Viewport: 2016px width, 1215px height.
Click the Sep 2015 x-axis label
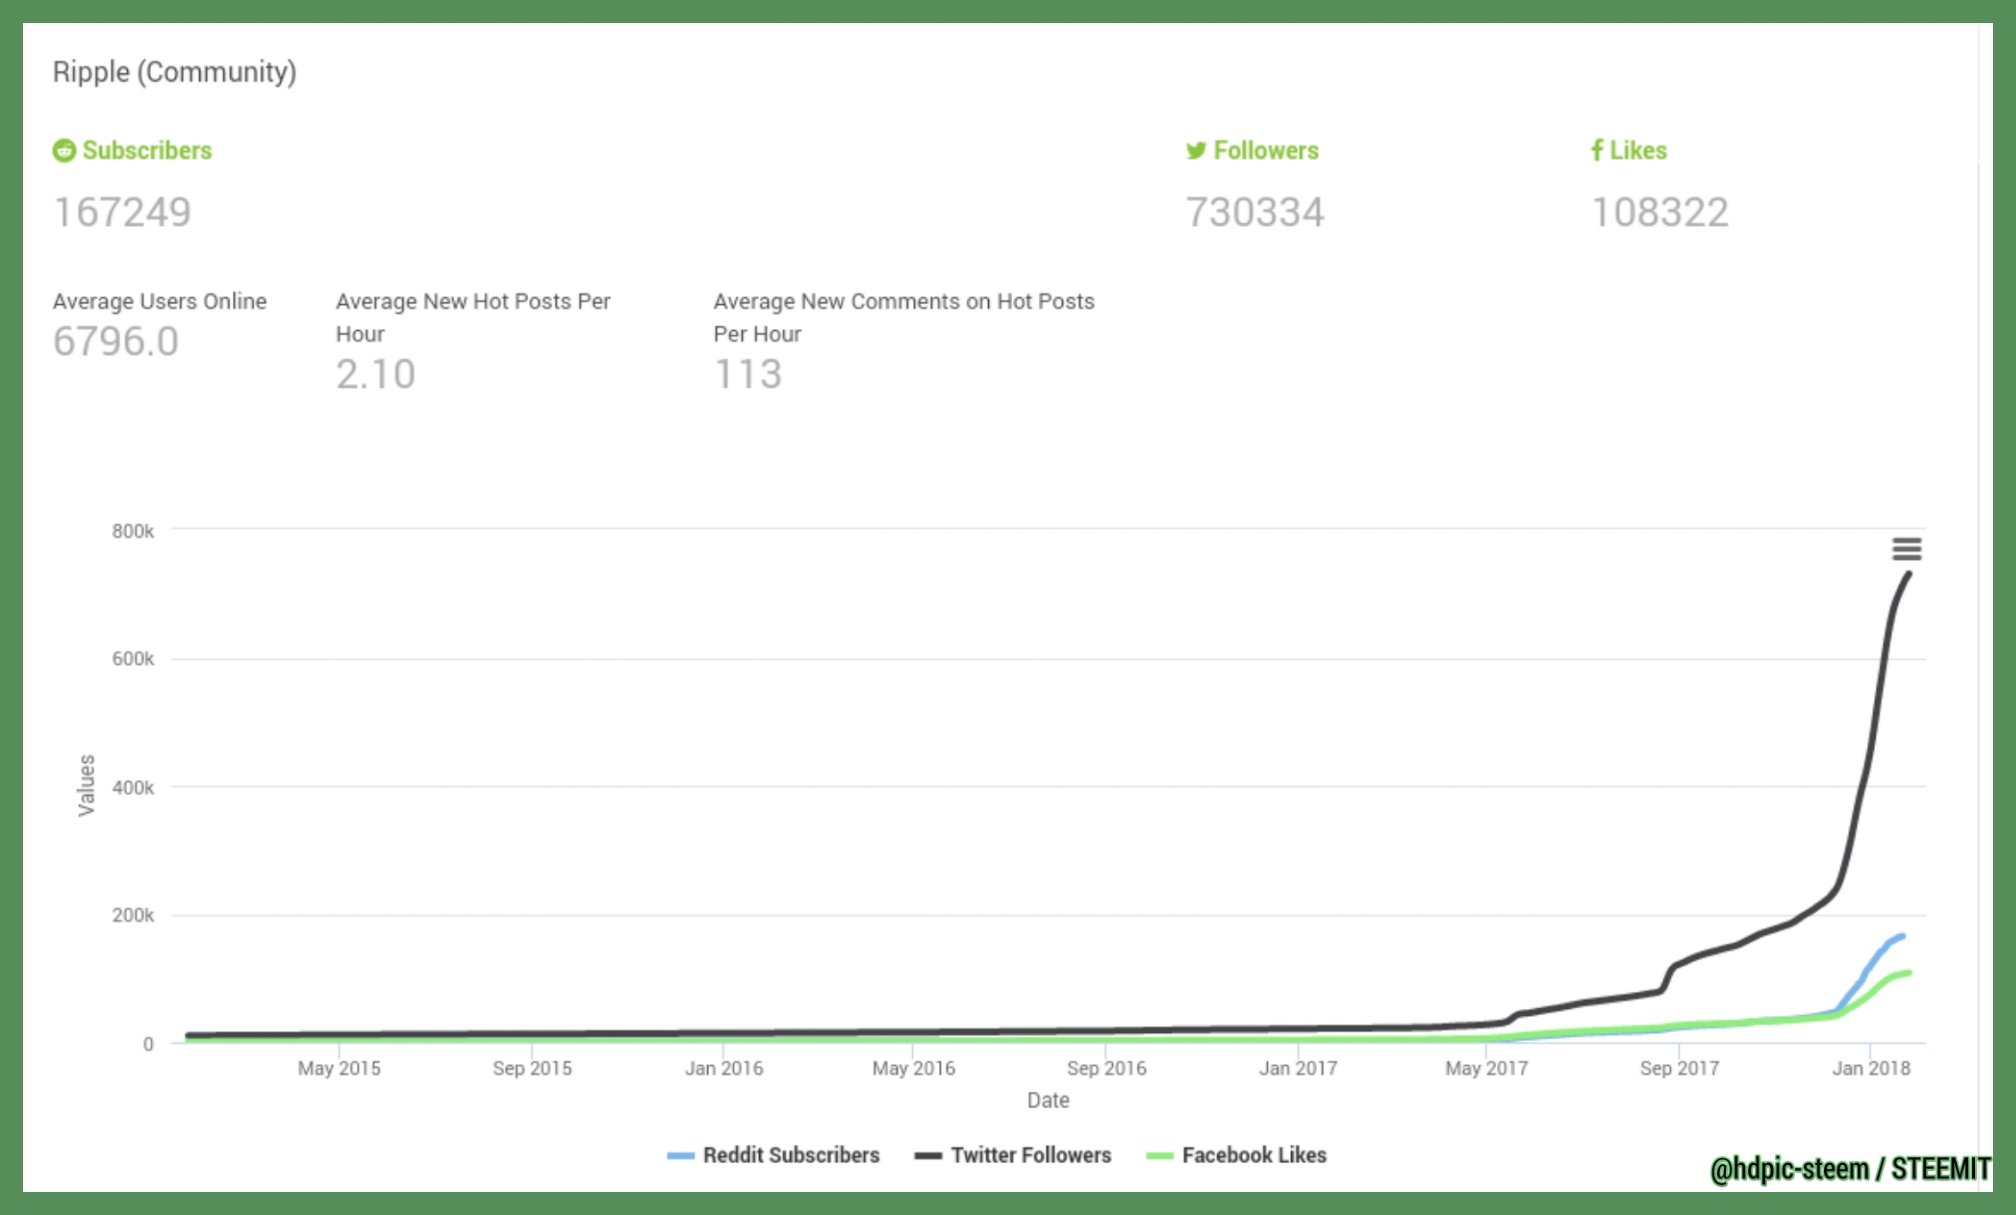click(532, 1068)
